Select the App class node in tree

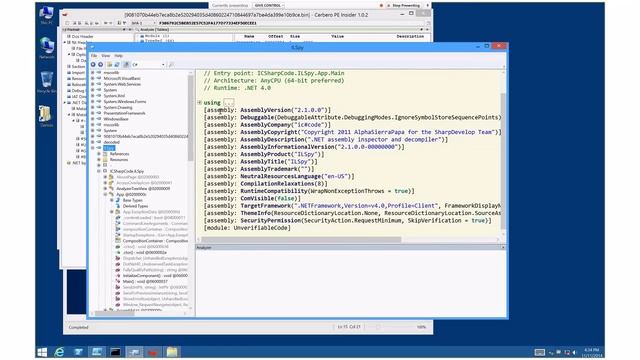131,195
